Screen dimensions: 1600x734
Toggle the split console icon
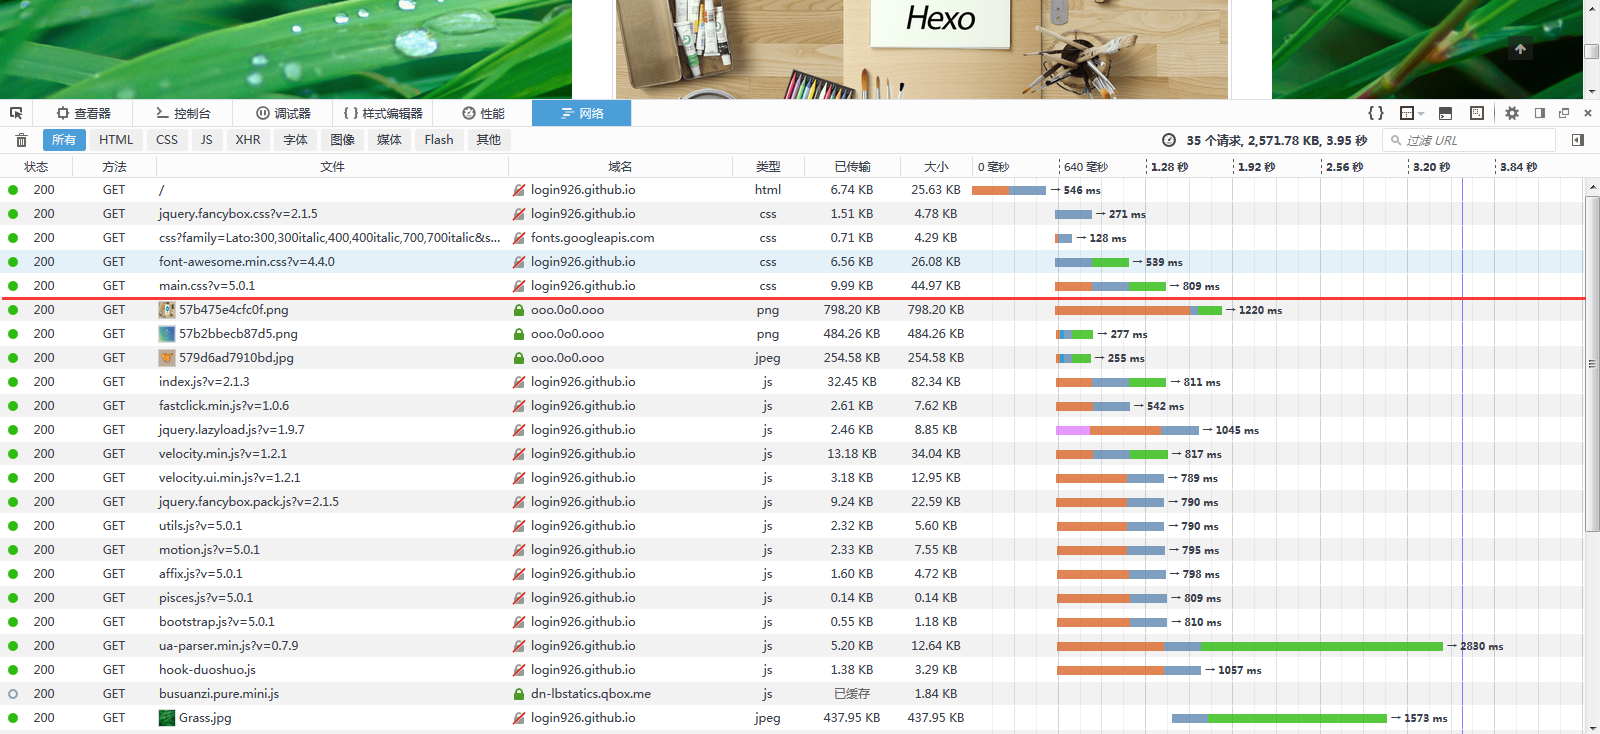[1445, 113]
